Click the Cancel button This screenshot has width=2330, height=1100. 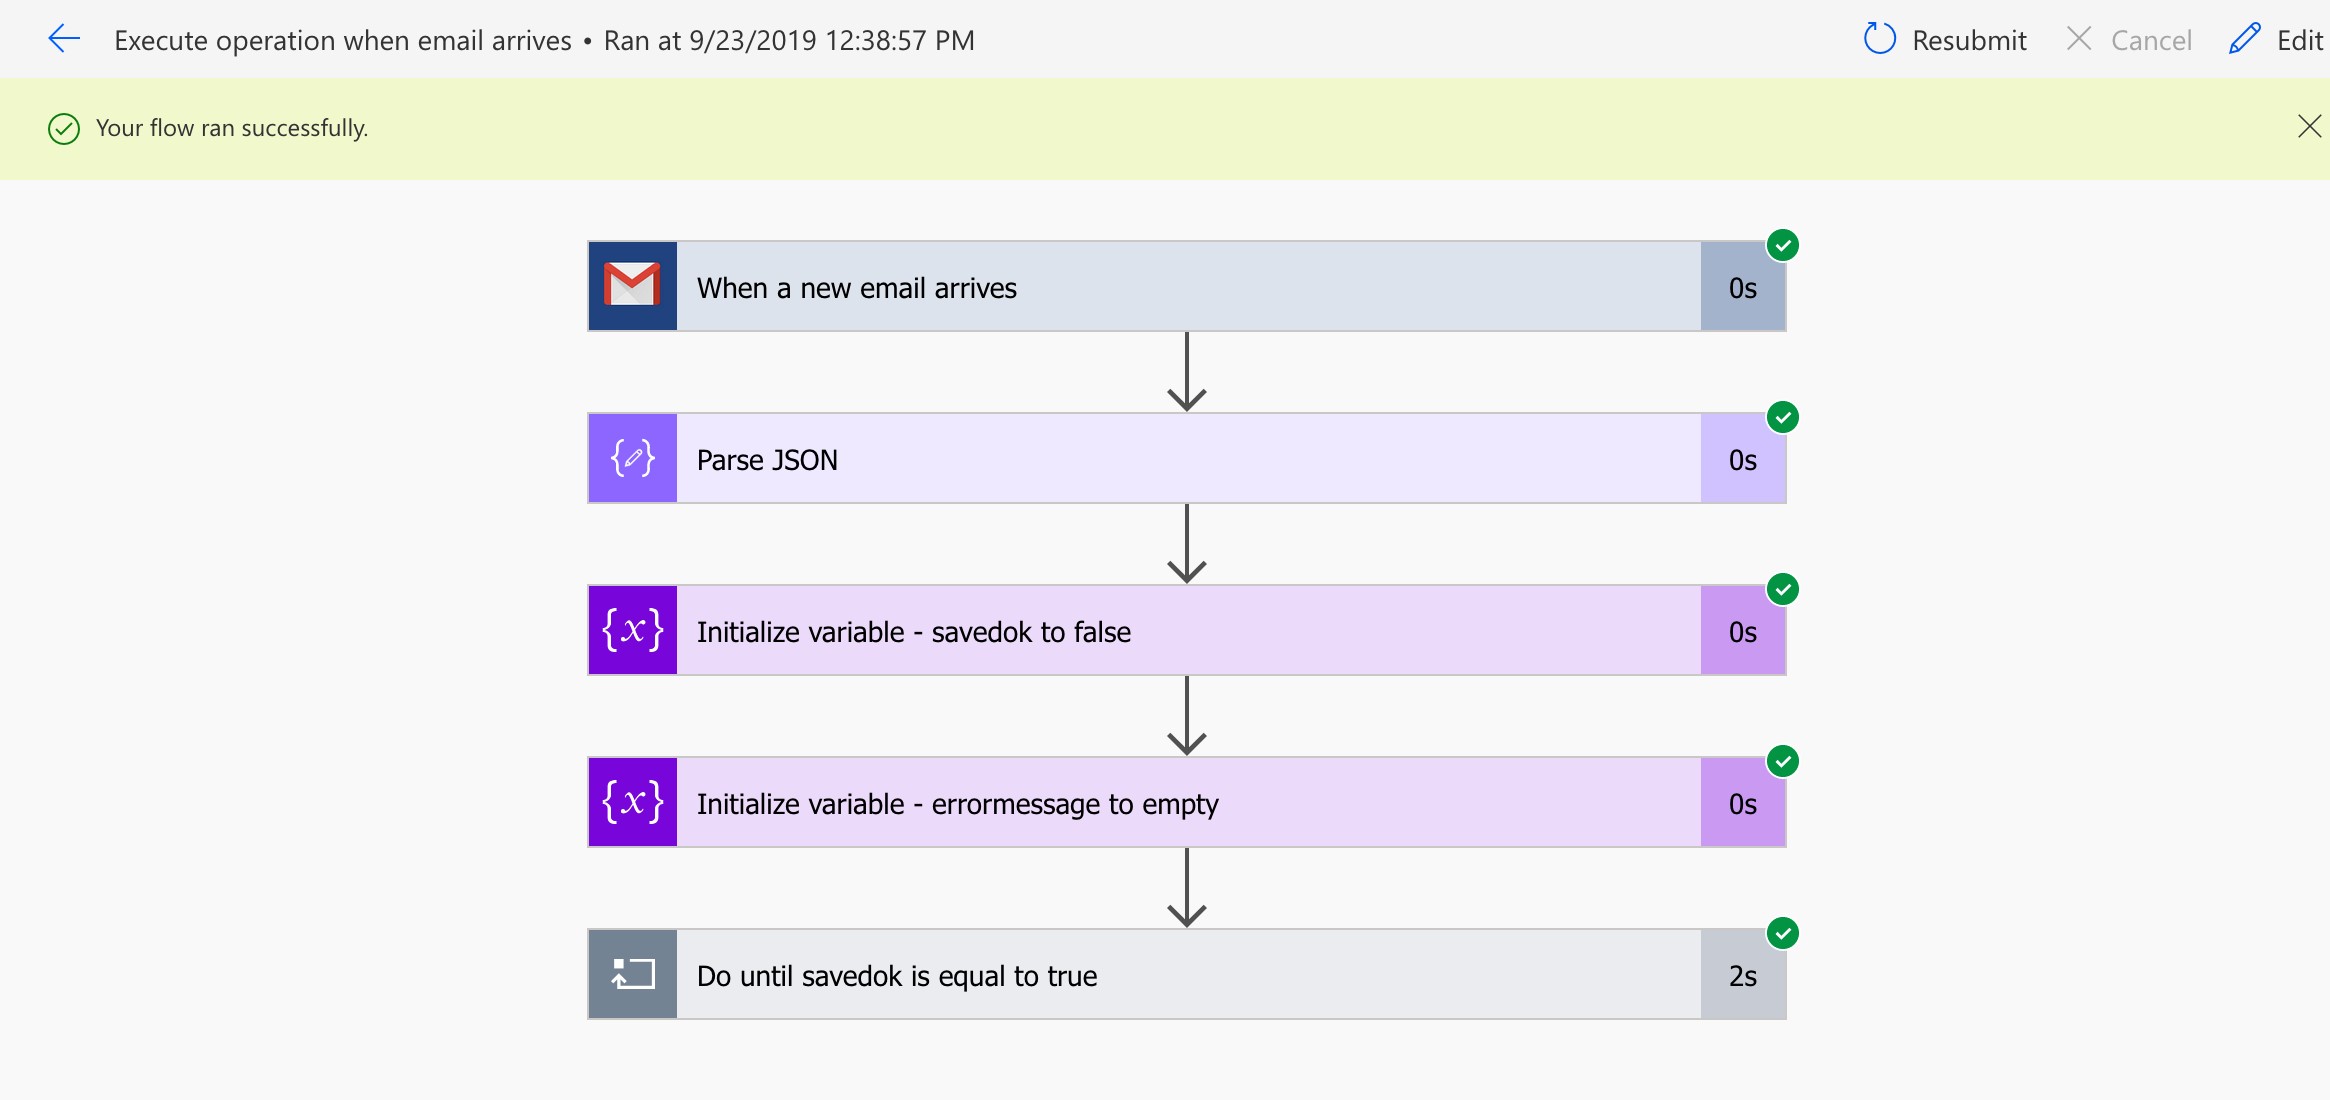[2130, 40]
